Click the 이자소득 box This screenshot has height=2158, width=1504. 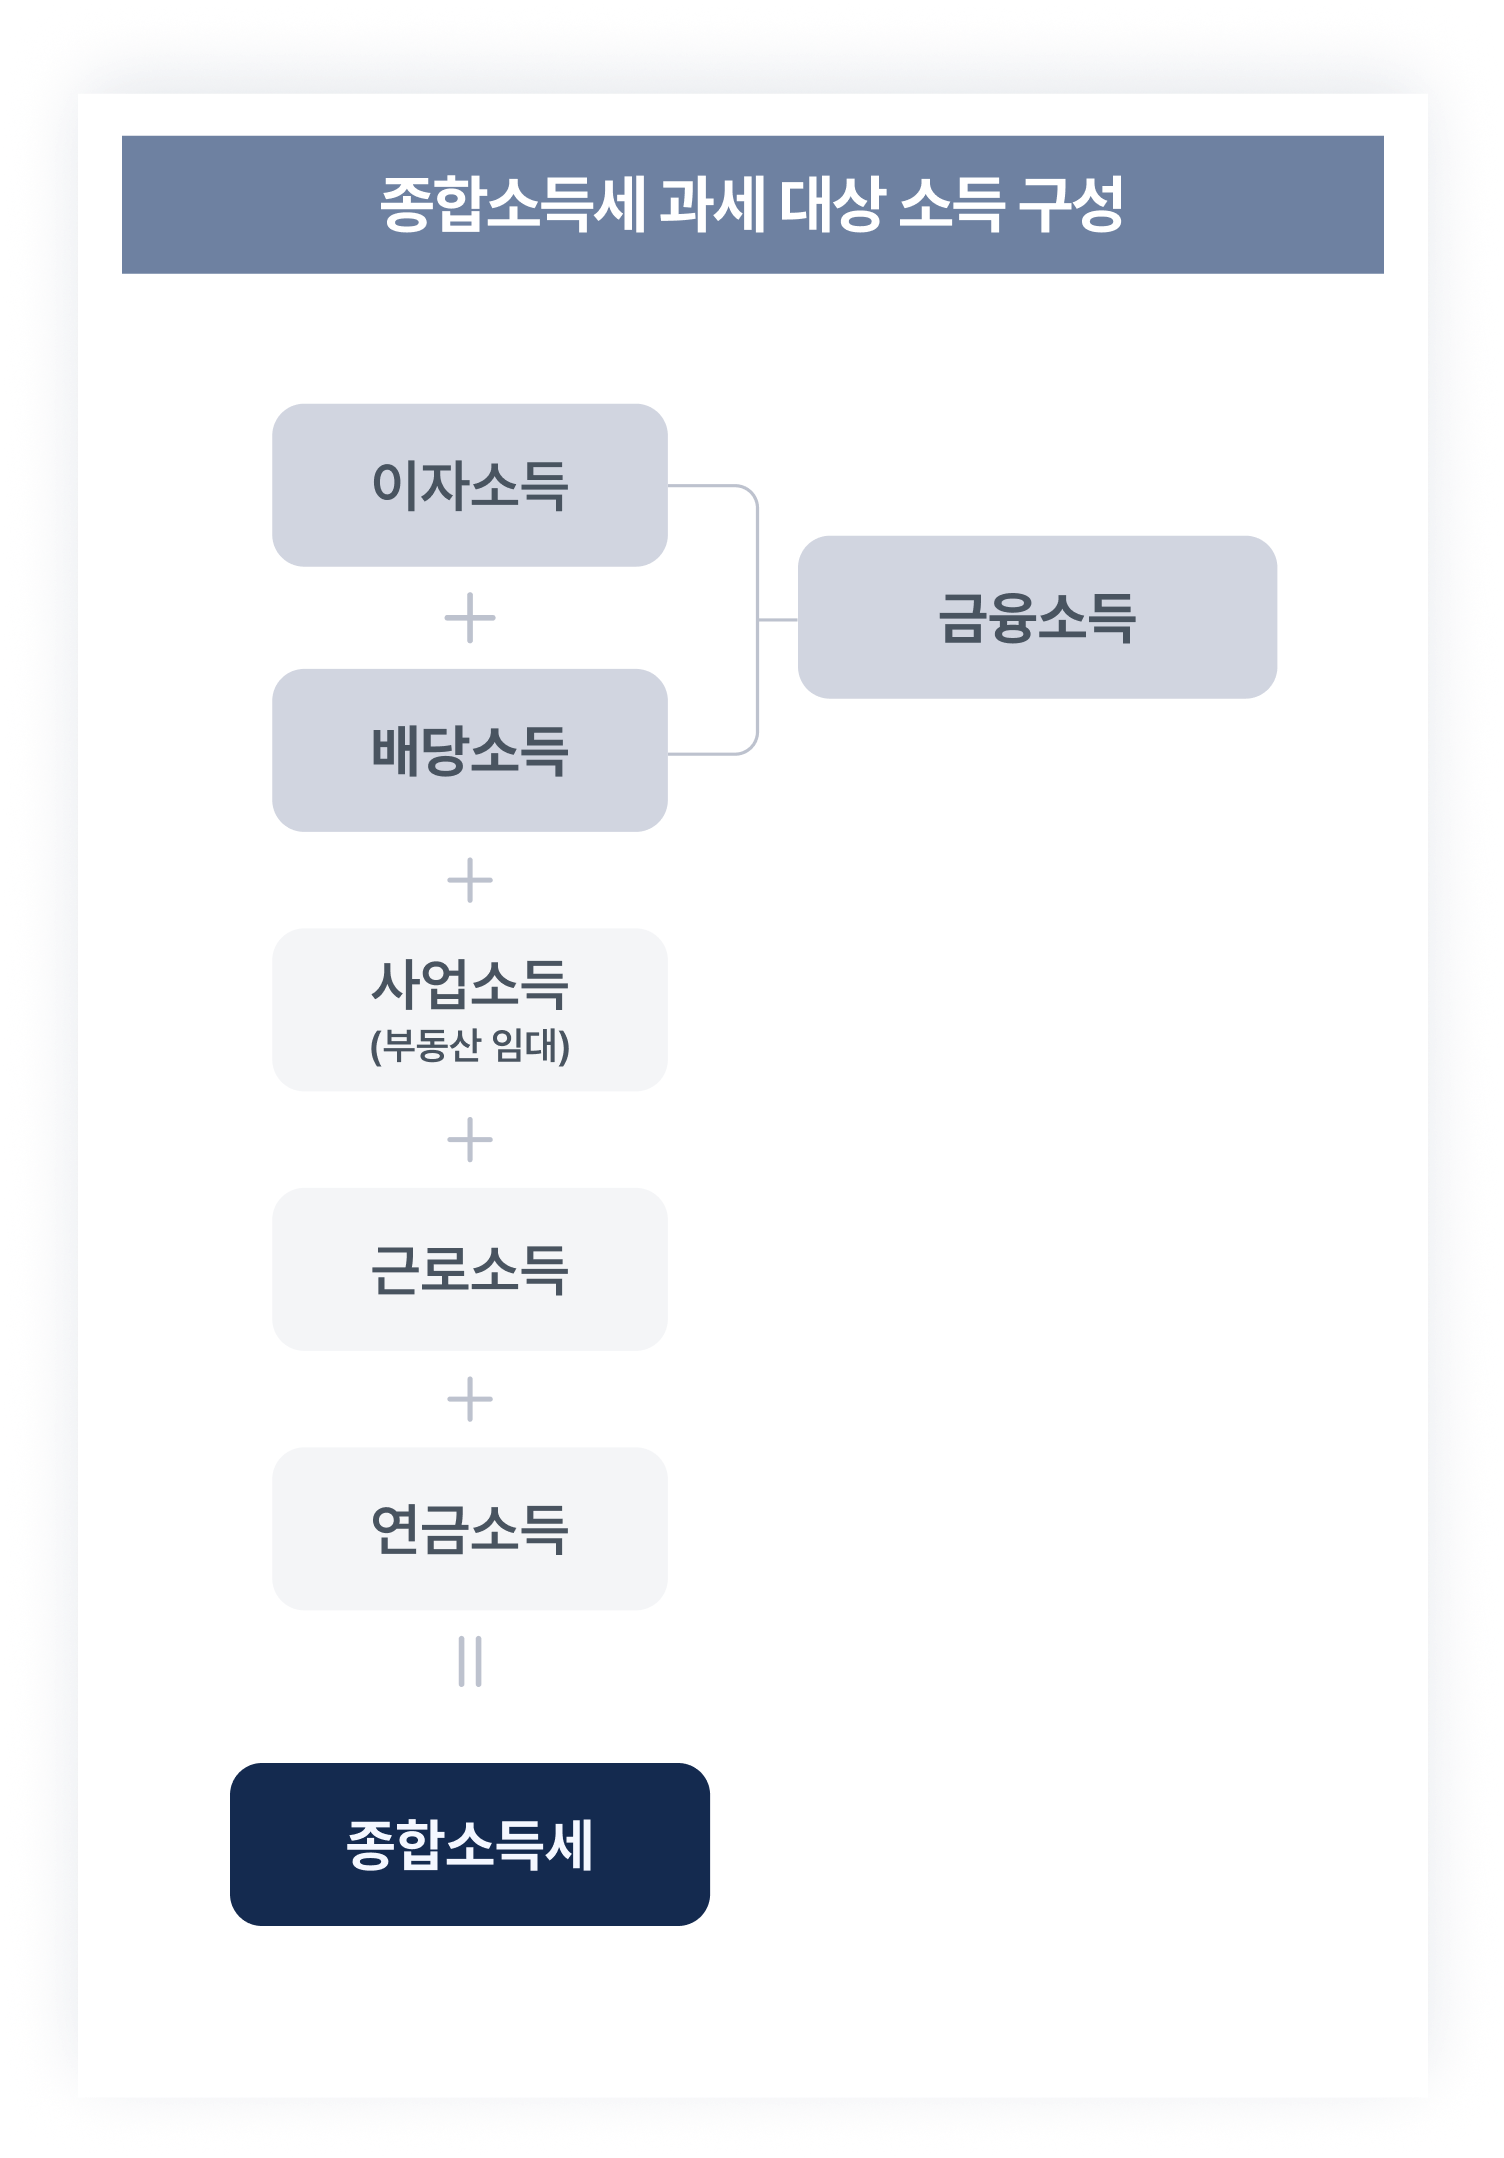[x=469, y=485]
